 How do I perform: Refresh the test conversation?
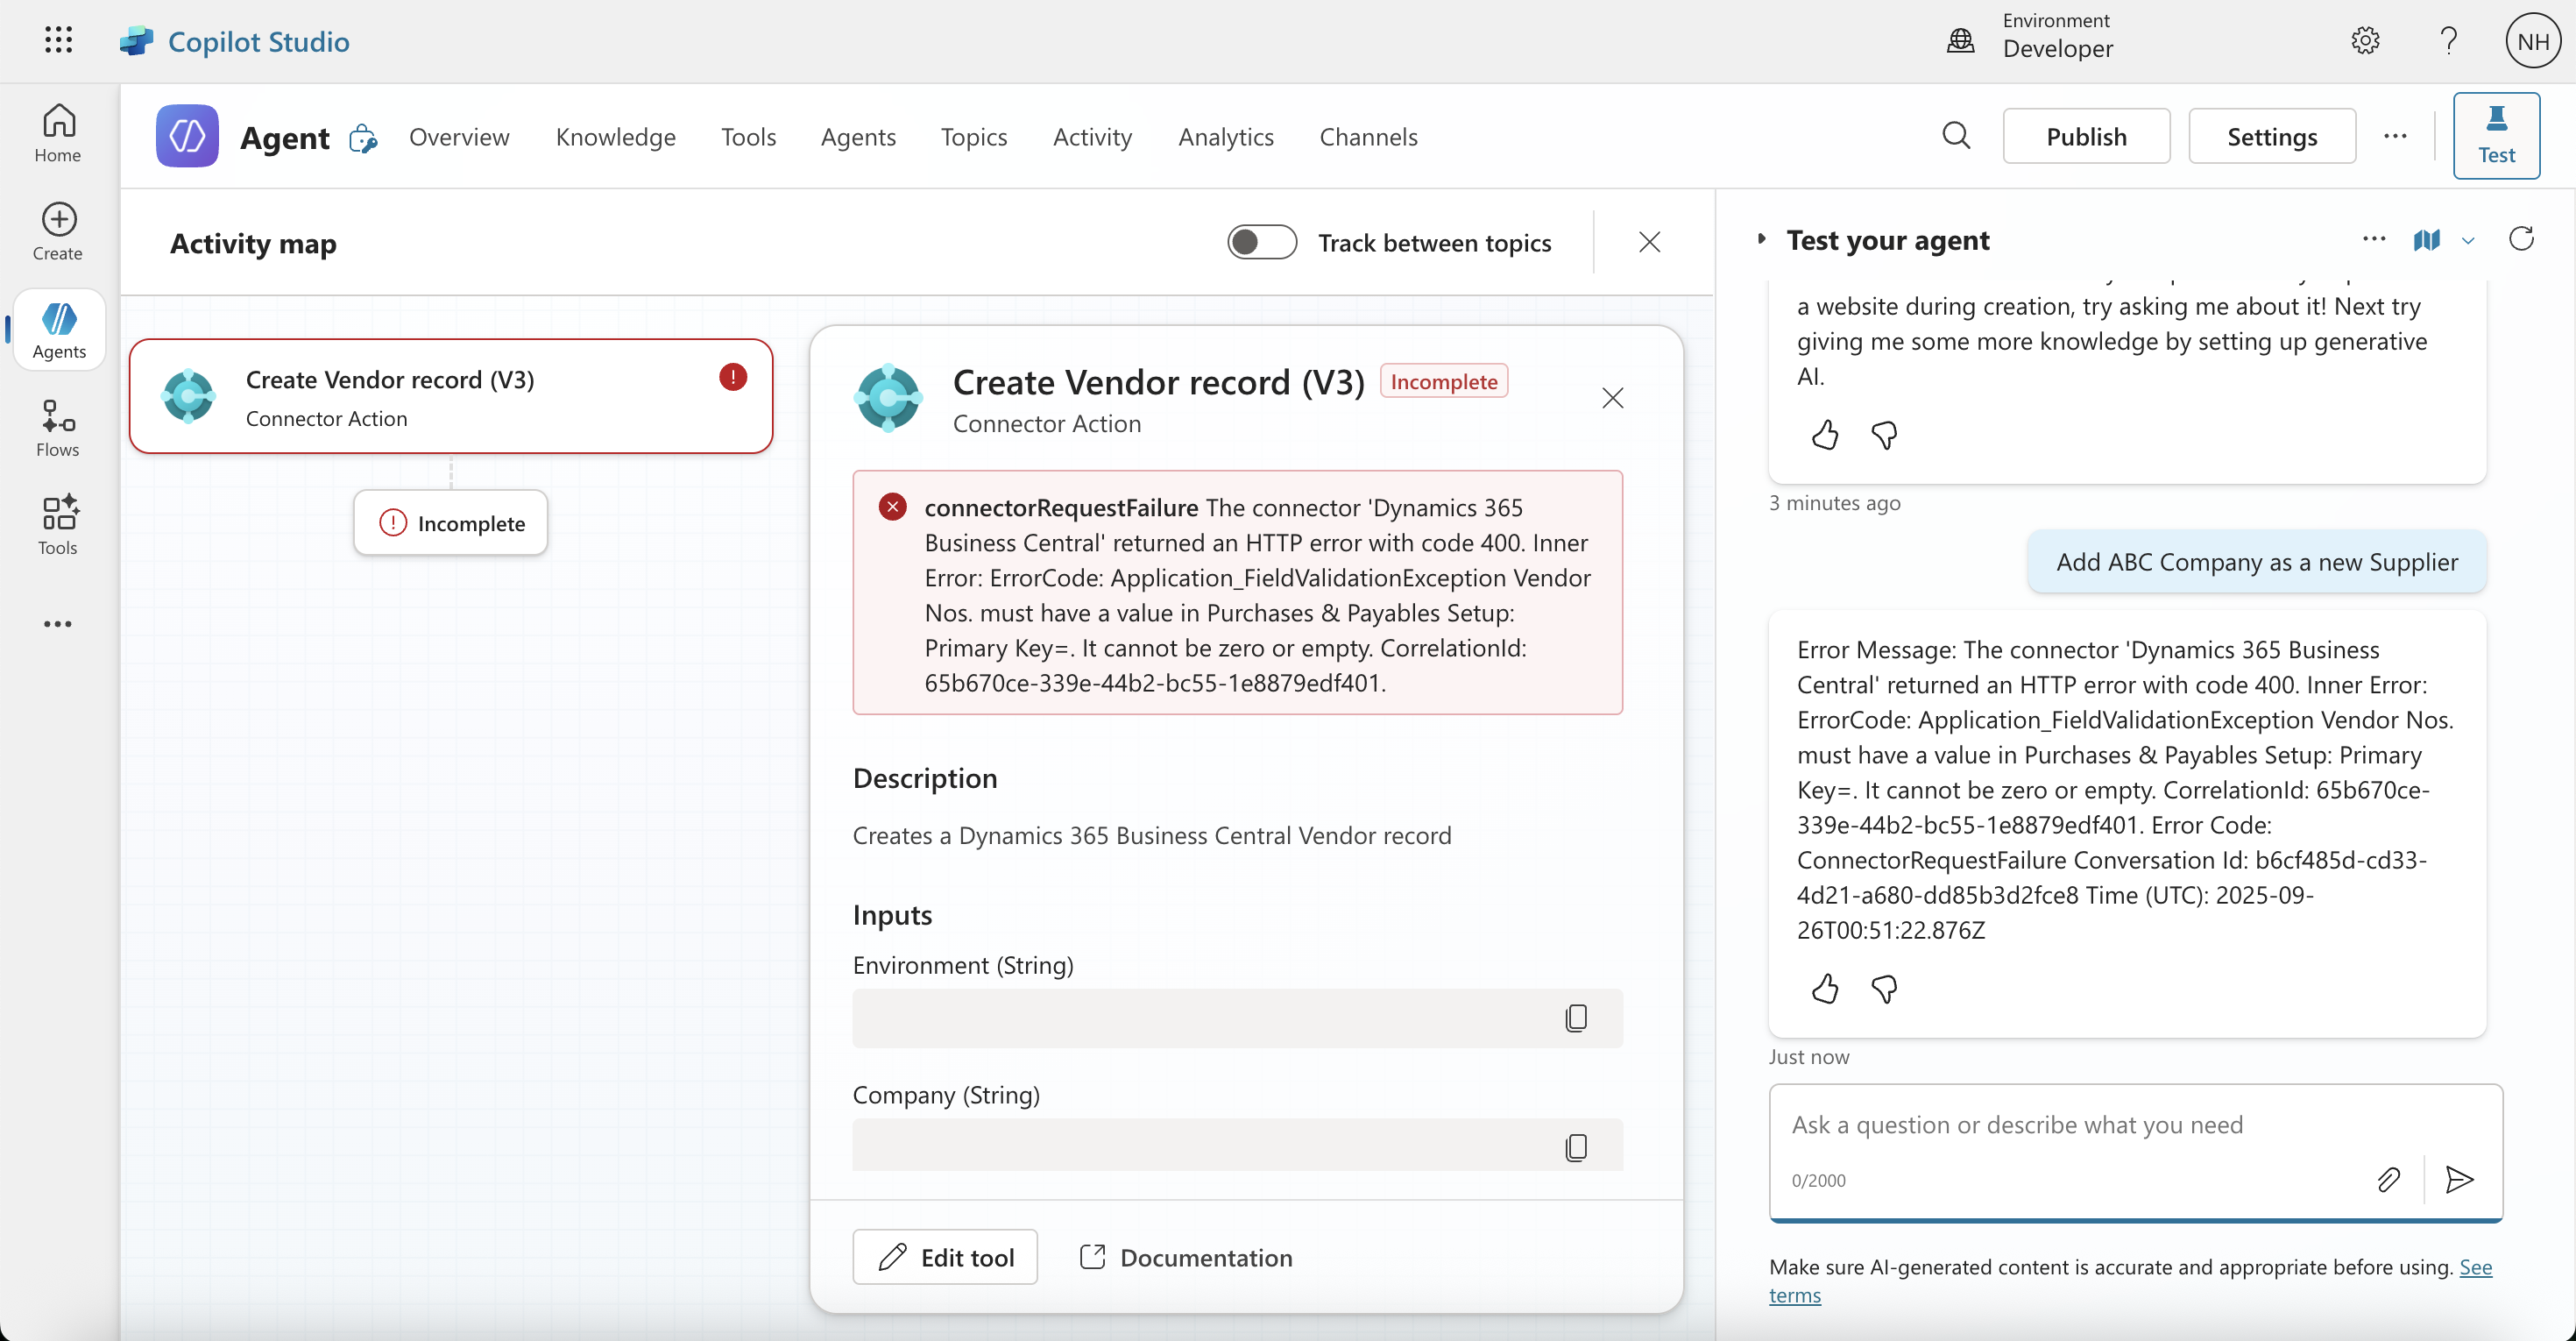(2521, 239)
